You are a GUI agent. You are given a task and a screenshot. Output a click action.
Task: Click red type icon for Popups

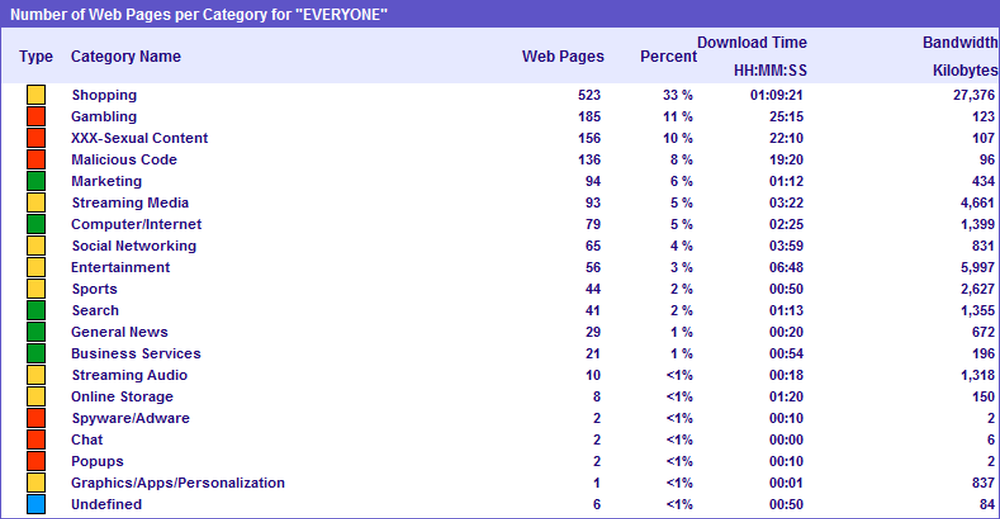click(x=36, y=461)
